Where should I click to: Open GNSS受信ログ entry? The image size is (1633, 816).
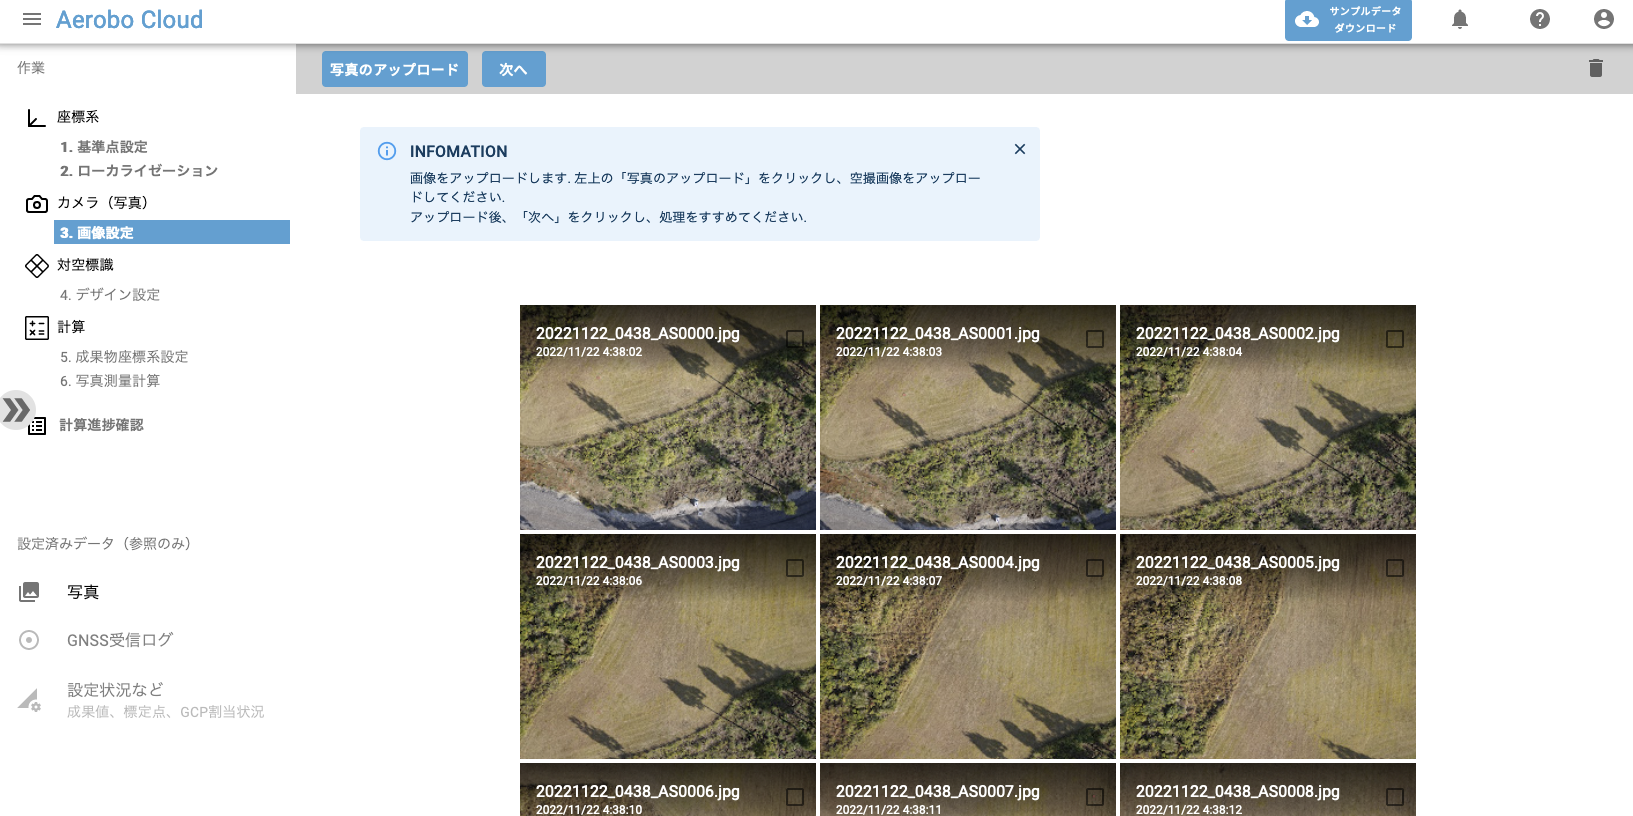pyautogui.click(x=120, y=640)
